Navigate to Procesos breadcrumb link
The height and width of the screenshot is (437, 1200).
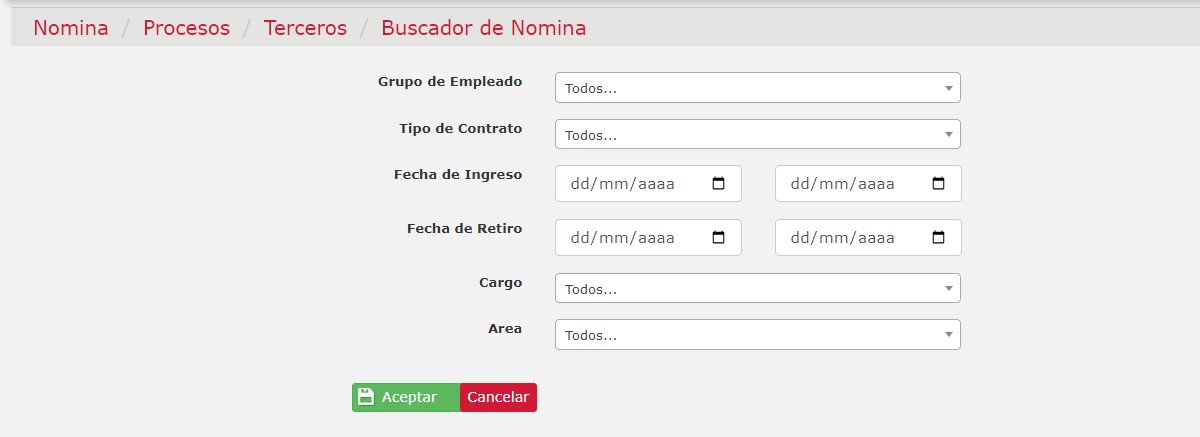[186, 28]
